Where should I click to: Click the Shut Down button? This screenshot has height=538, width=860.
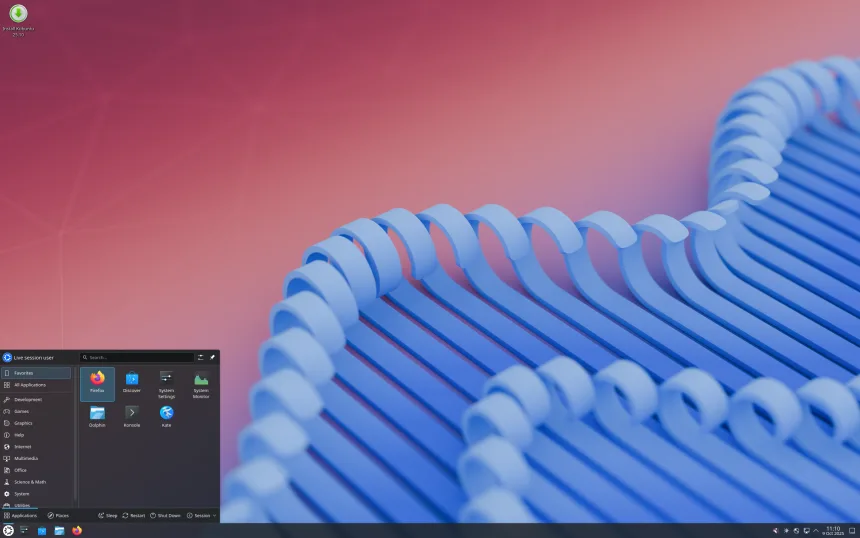coord(165,515)
